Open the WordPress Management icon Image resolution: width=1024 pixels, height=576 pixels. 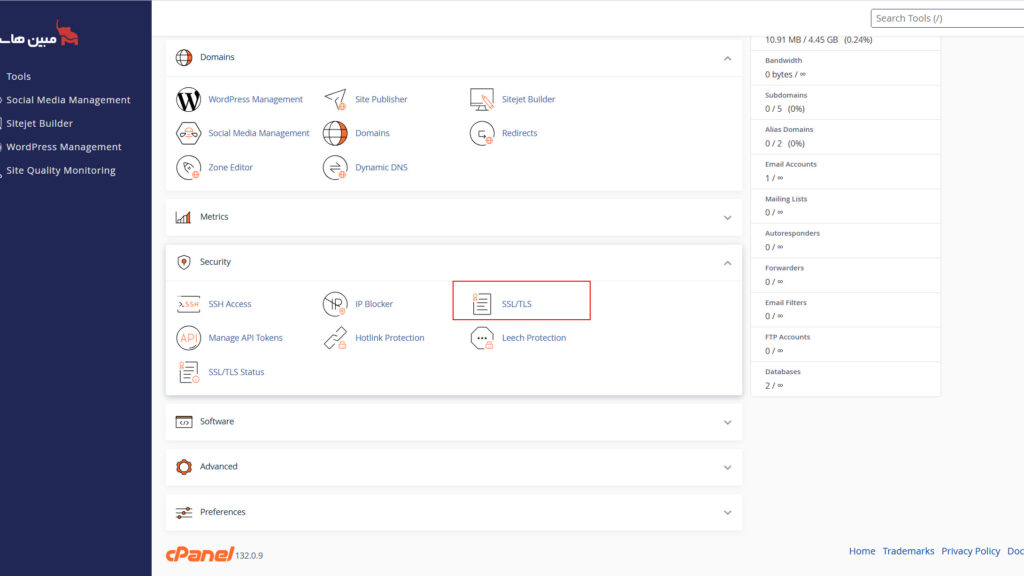[x=189, y=100]
